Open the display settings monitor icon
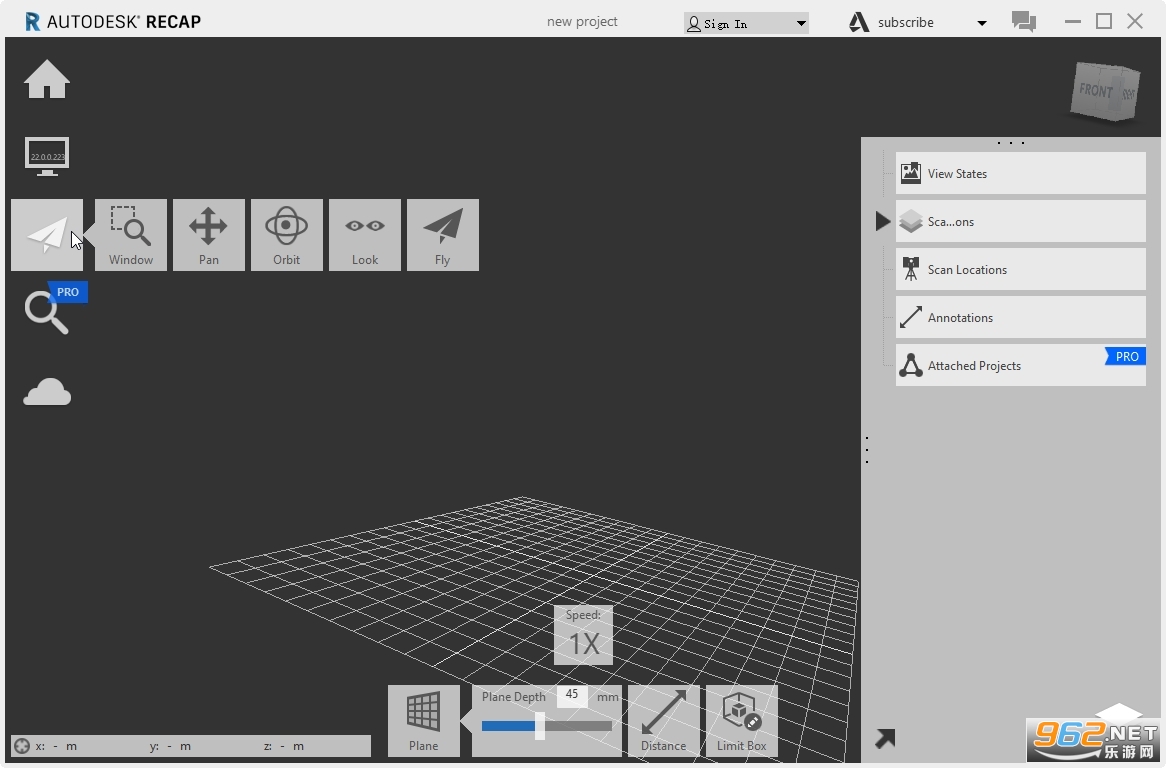Image resolution: width=1166 pixels, height=768 pixels. 47,157
